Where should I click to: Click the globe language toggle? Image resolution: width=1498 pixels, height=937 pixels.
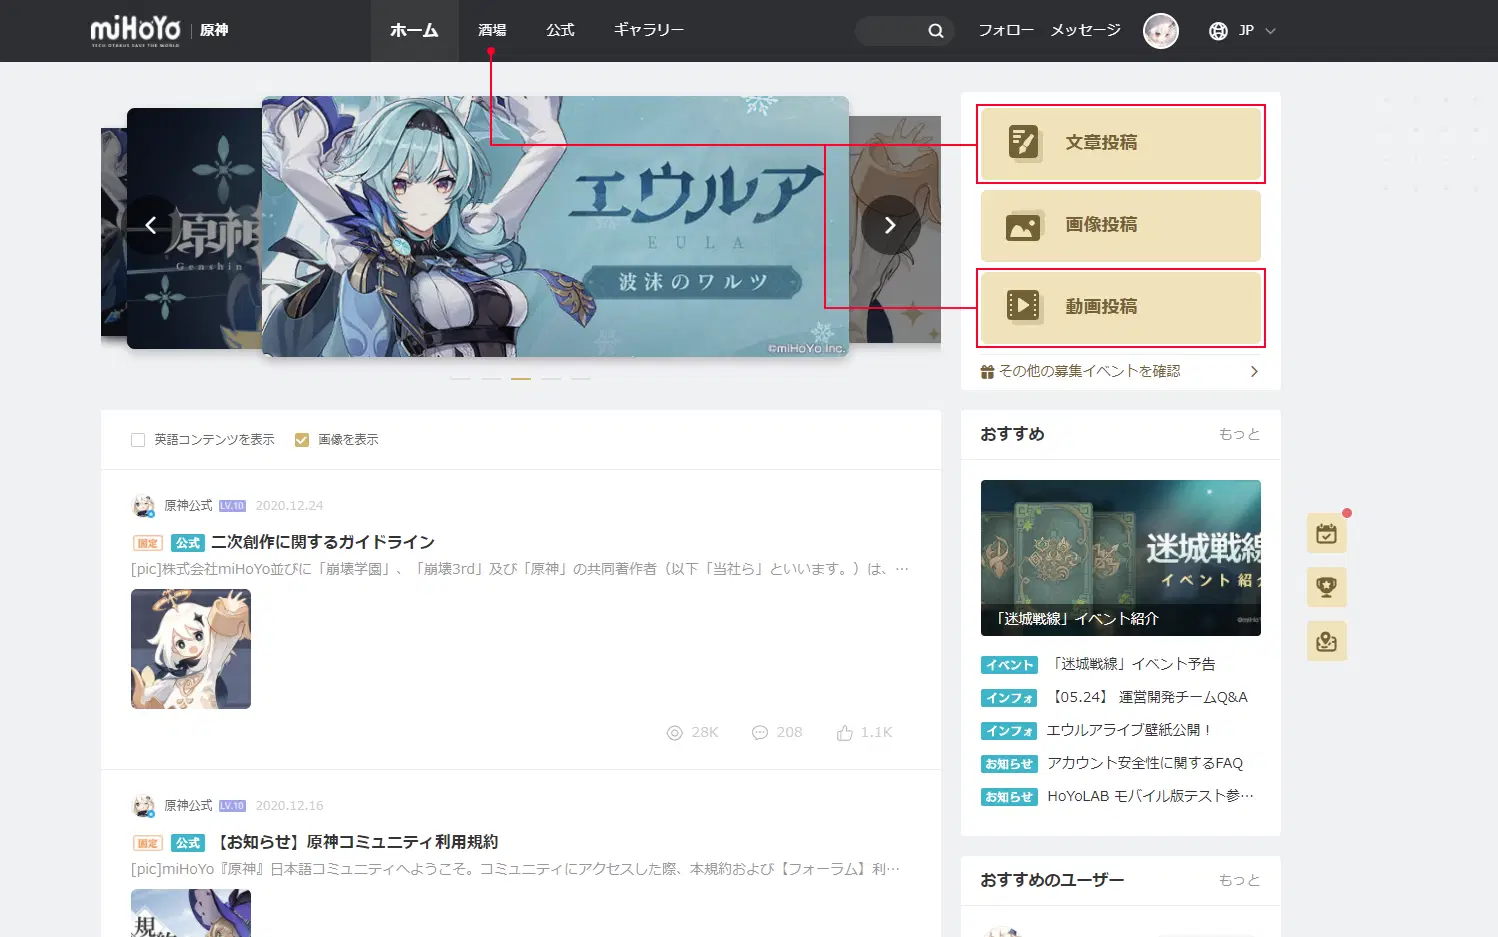[x=1217, y=30]
